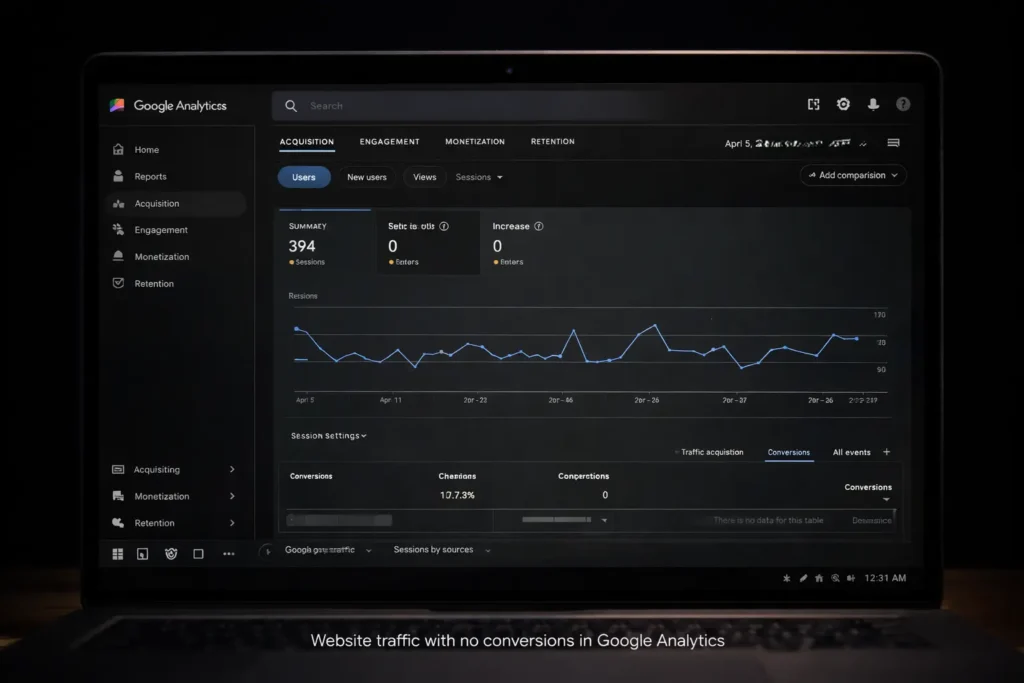Click the Google Analytics logo icon
This screenshot has height=683, width=1024.
click(x=118, y=105)
